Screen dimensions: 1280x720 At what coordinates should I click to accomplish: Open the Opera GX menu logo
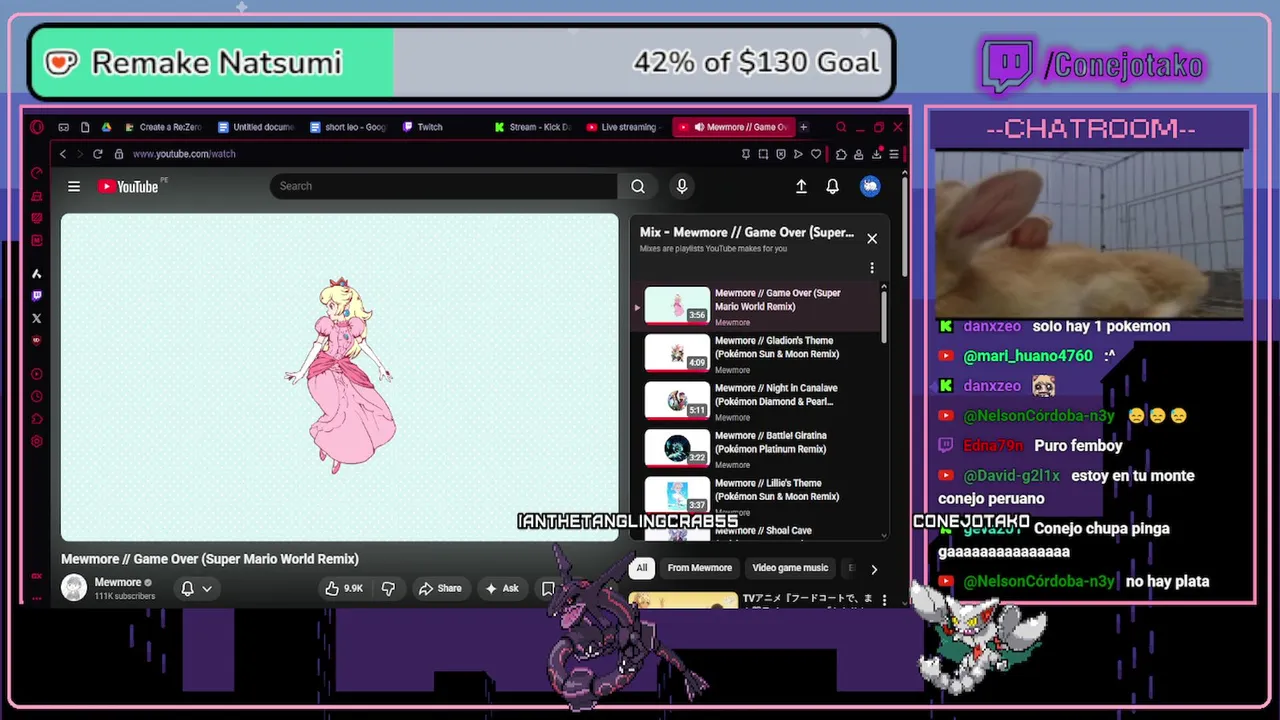[x=37, y=127]
